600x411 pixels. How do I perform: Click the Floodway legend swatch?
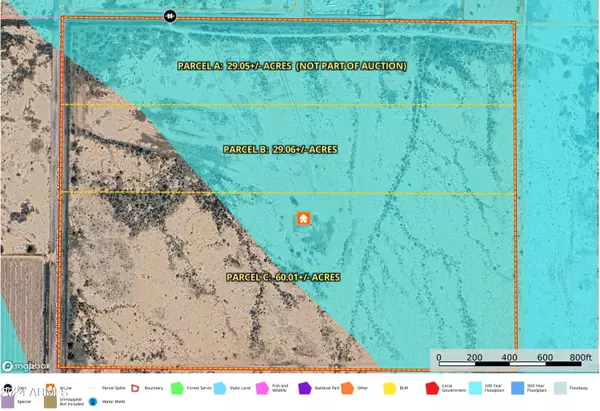pyautogui.click(x=562, y=386)
